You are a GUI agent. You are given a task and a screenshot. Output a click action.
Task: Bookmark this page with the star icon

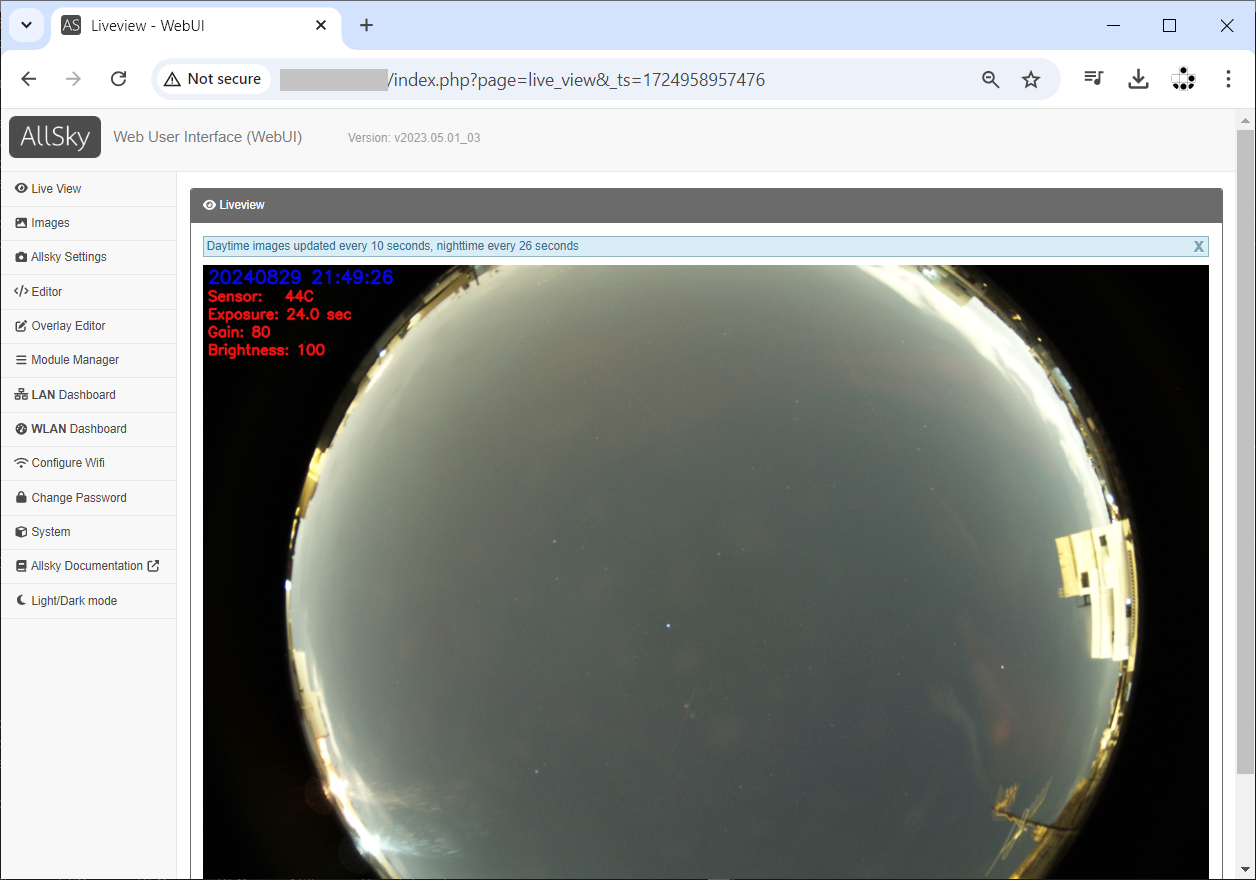click(1031, 80)
